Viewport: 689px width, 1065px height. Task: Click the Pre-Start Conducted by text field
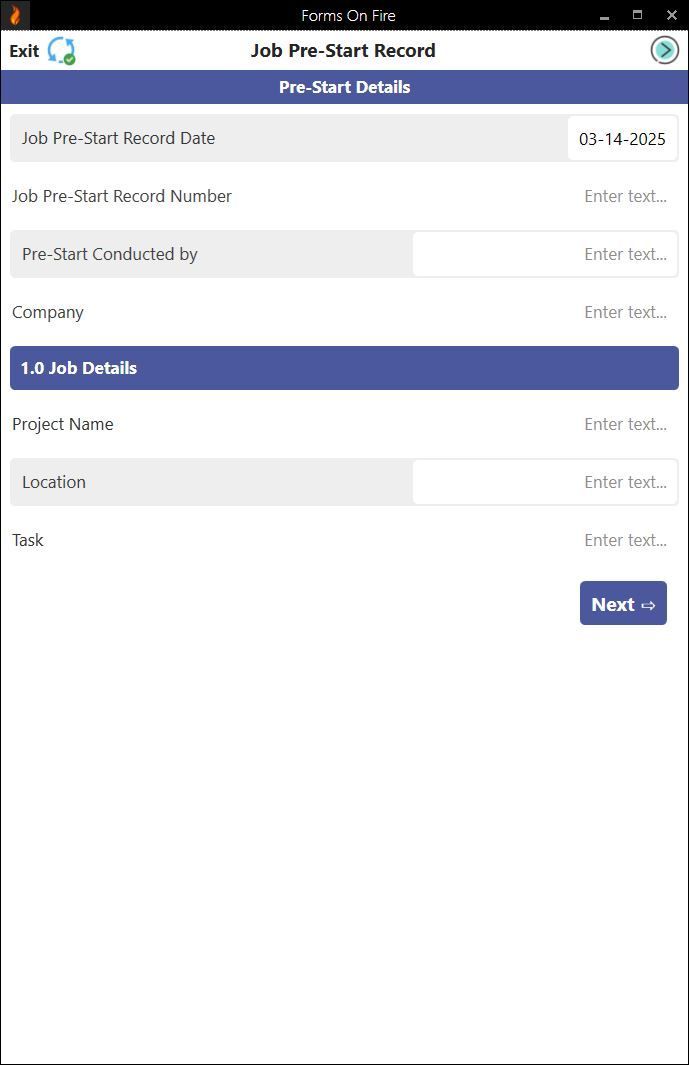click(545, 254)
